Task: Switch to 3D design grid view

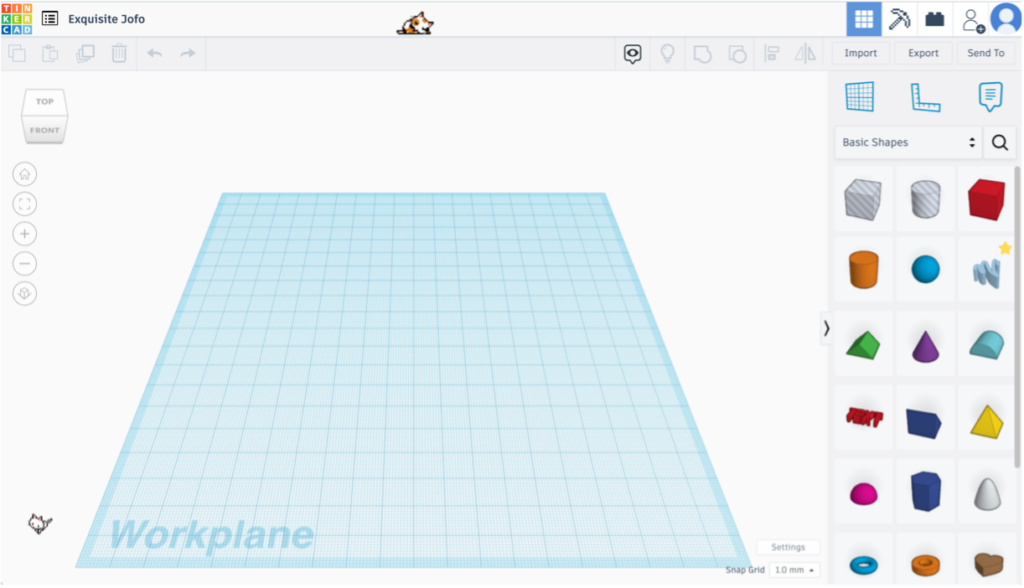Action: pos(863,19)
